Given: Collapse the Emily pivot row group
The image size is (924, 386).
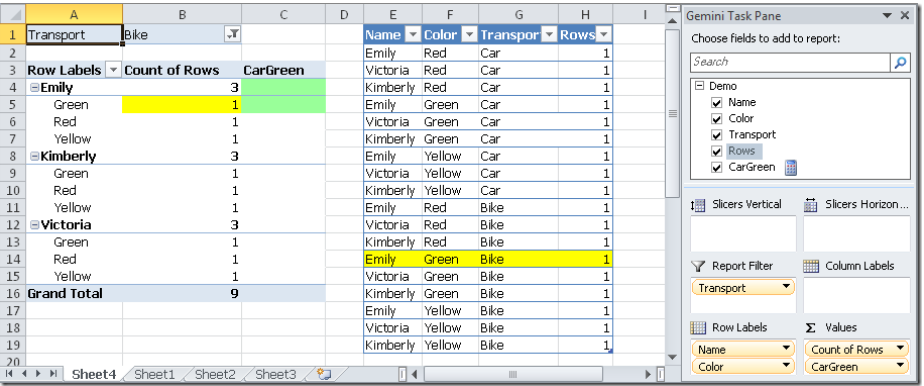Looking at the screenshot, I should [35, 88].
